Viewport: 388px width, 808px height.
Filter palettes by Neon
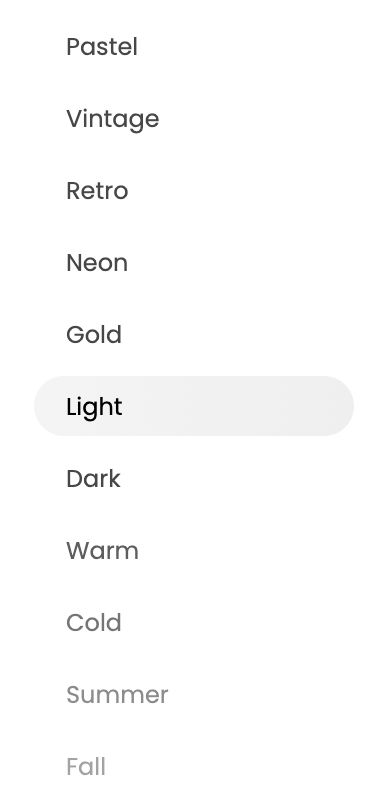point(194,263)
